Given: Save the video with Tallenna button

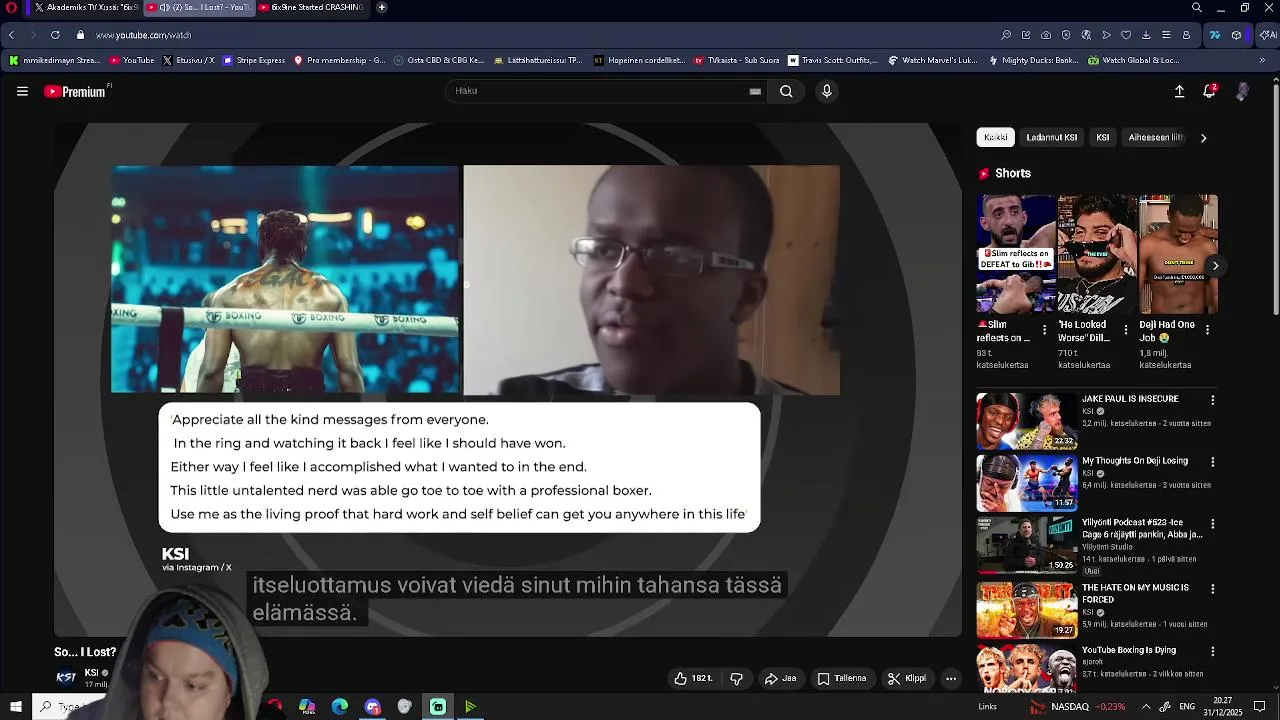Looking at the screenshot, I should (842, 678).
